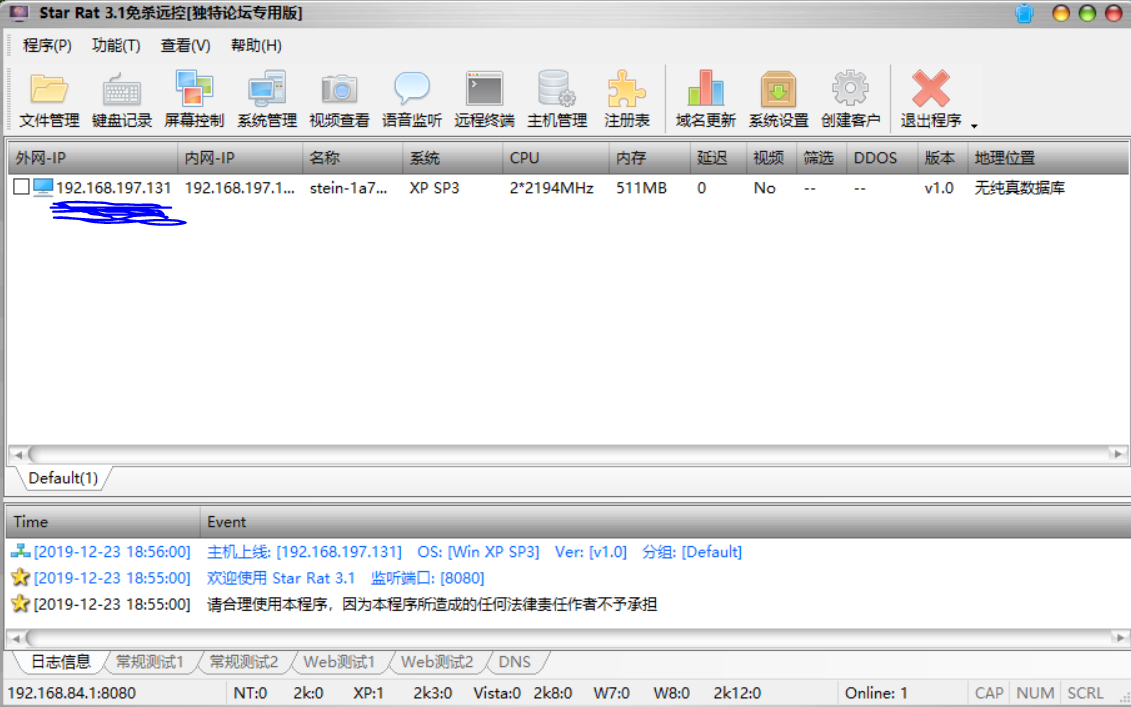1131x707 pixels.
Task: Open the 键盘记录 keylogger tool
Action: 122,100
